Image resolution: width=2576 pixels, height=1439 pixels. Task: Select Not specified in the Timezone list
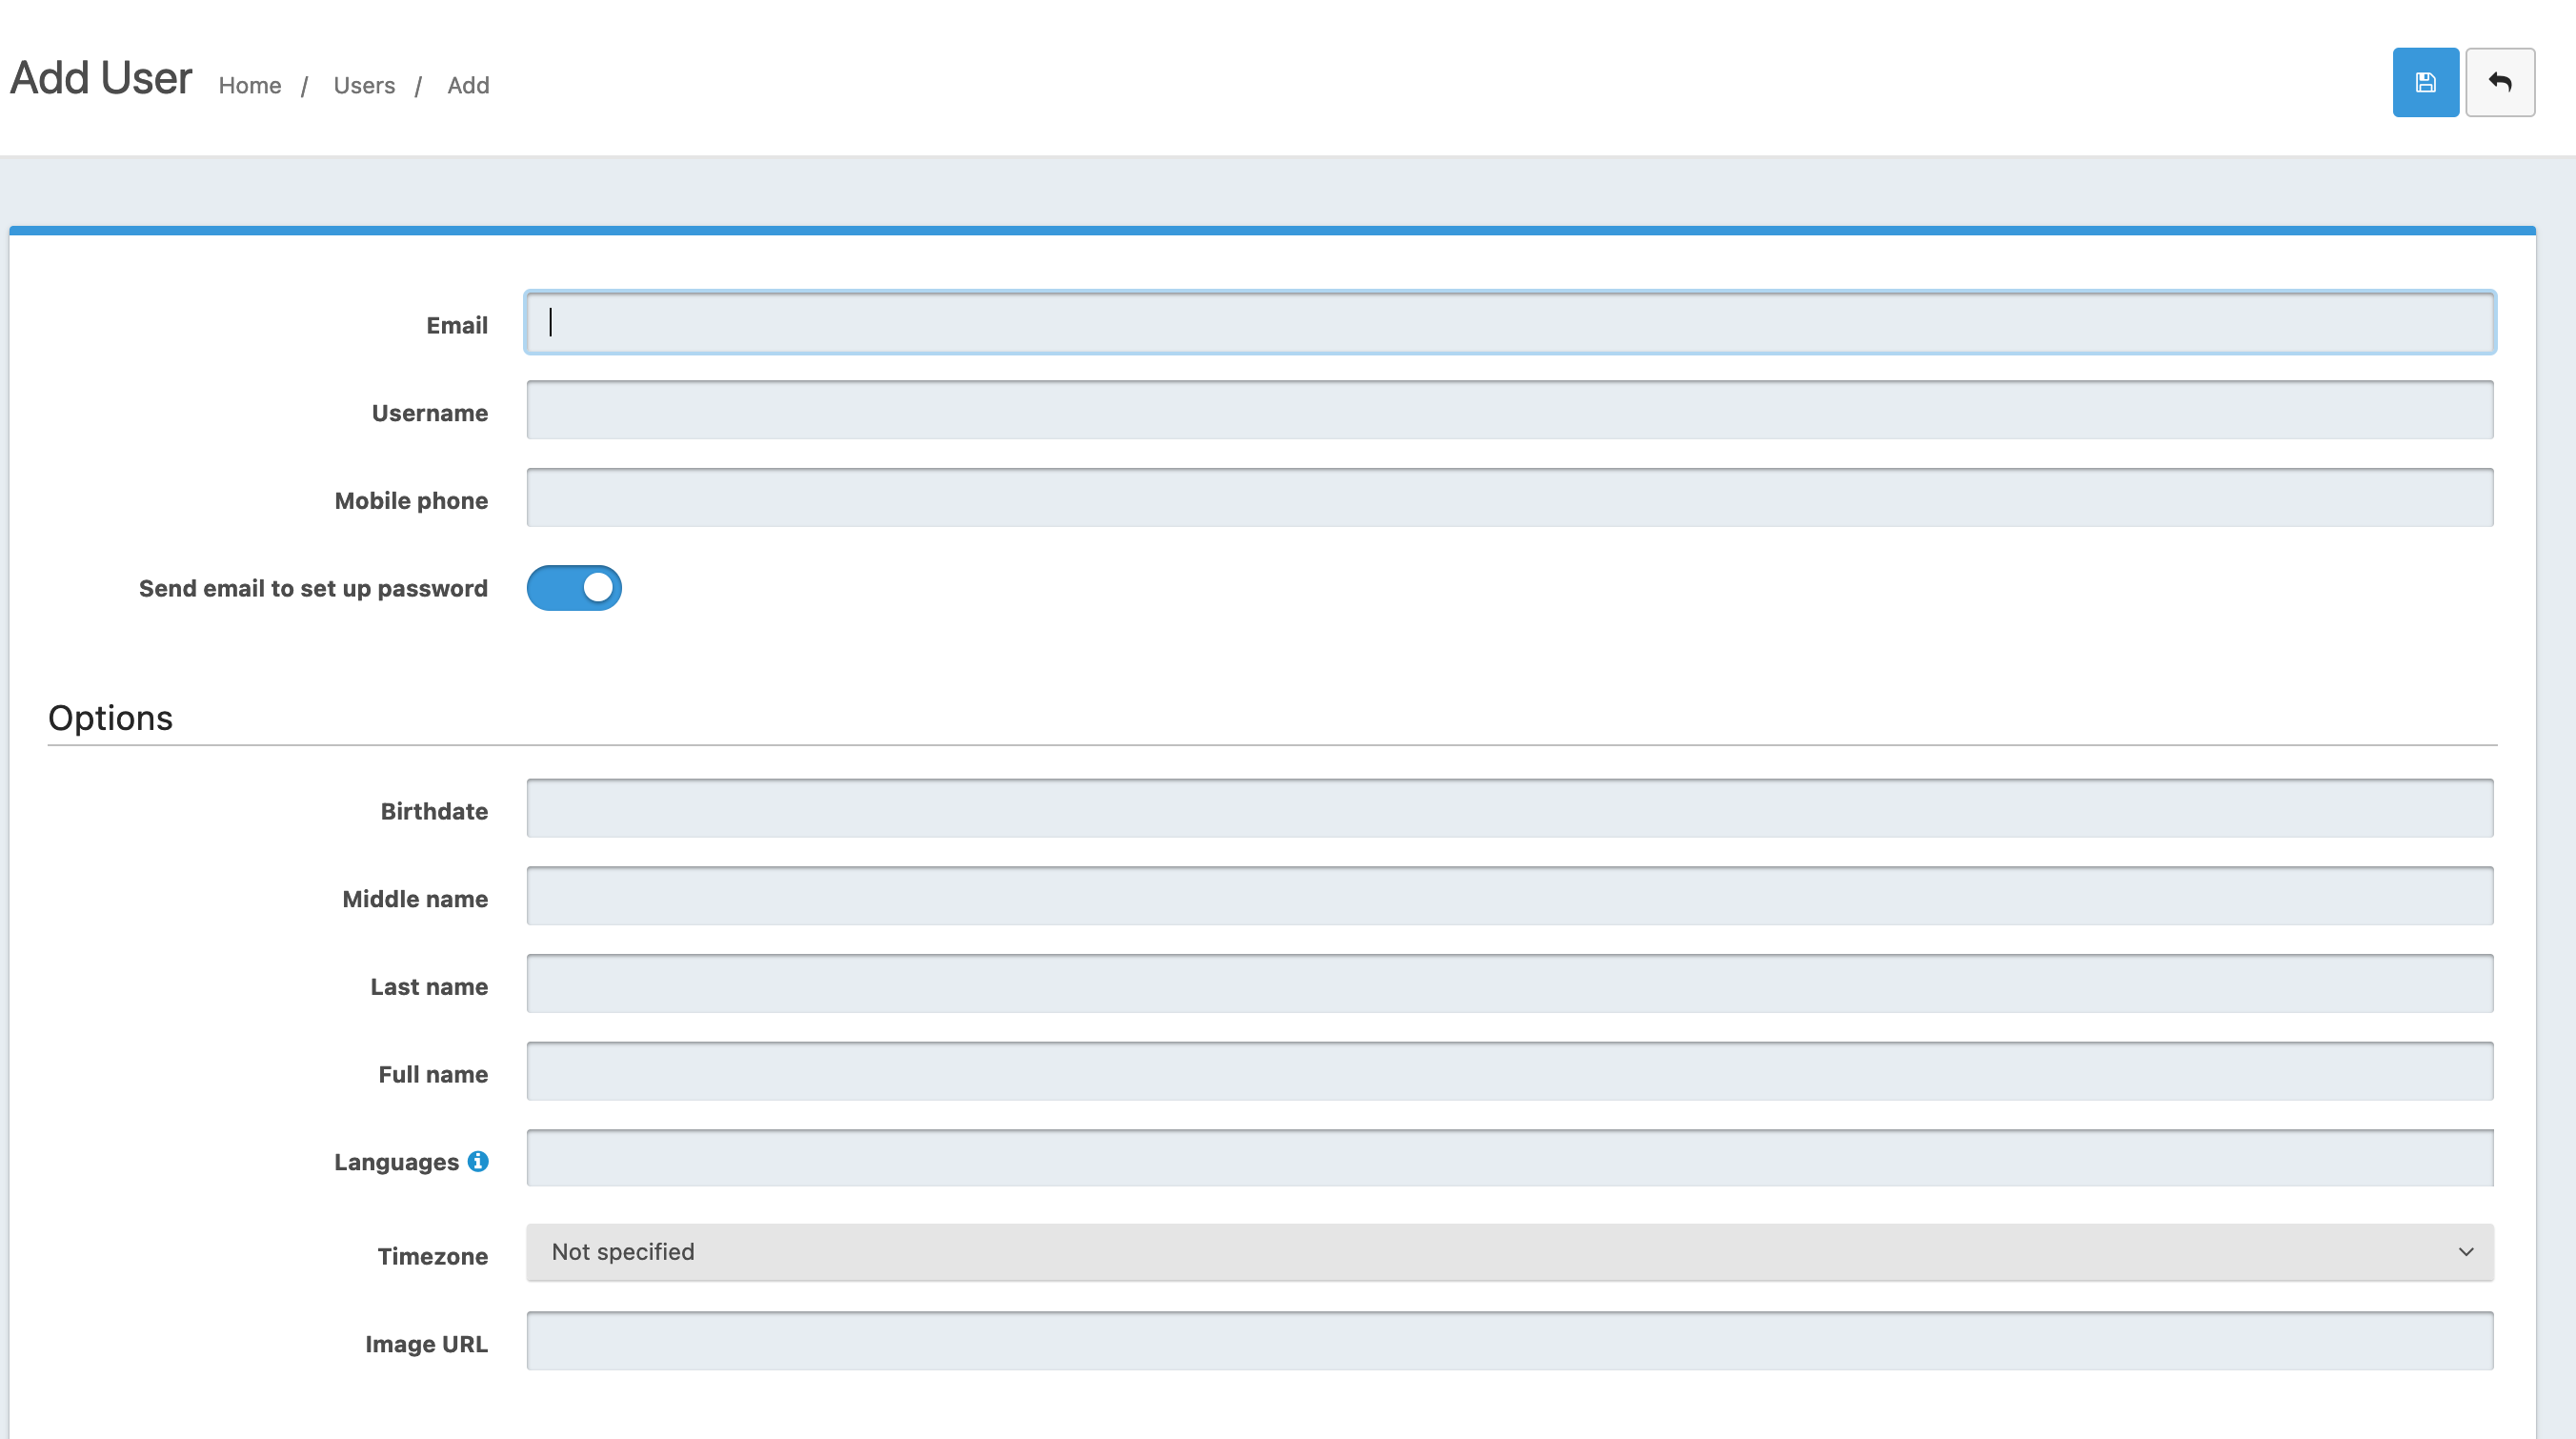pos(623,1251)
